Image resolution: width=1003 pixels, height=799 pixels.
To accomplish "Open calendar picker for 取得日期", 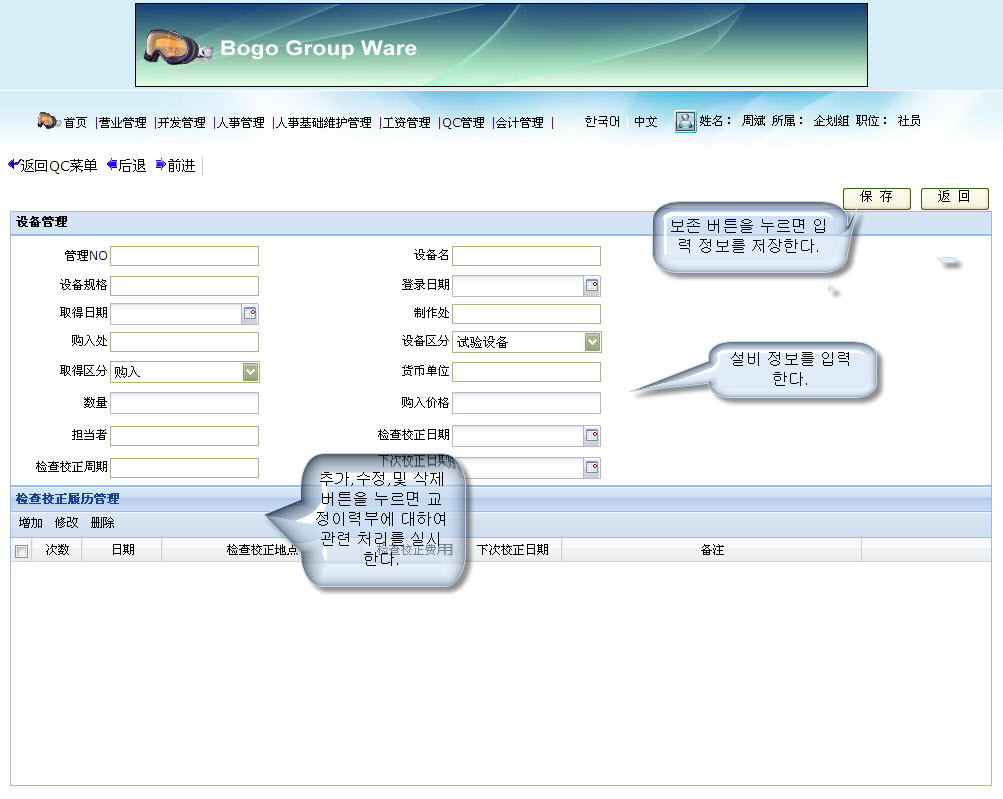I will (250, 314).
